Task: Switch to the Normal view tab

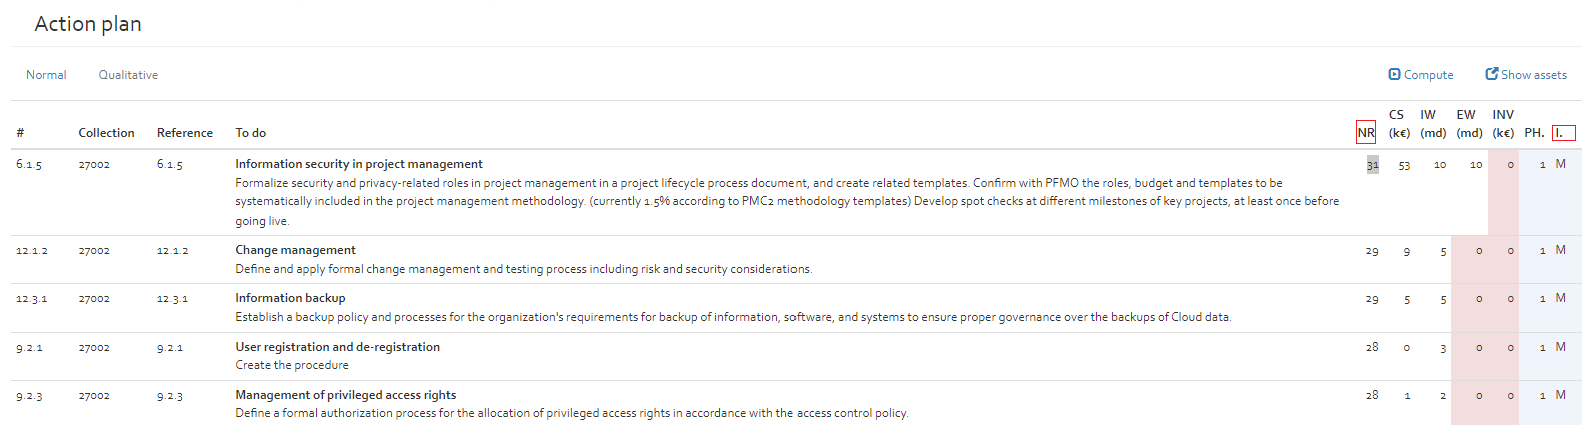Action: coord(46,75)
